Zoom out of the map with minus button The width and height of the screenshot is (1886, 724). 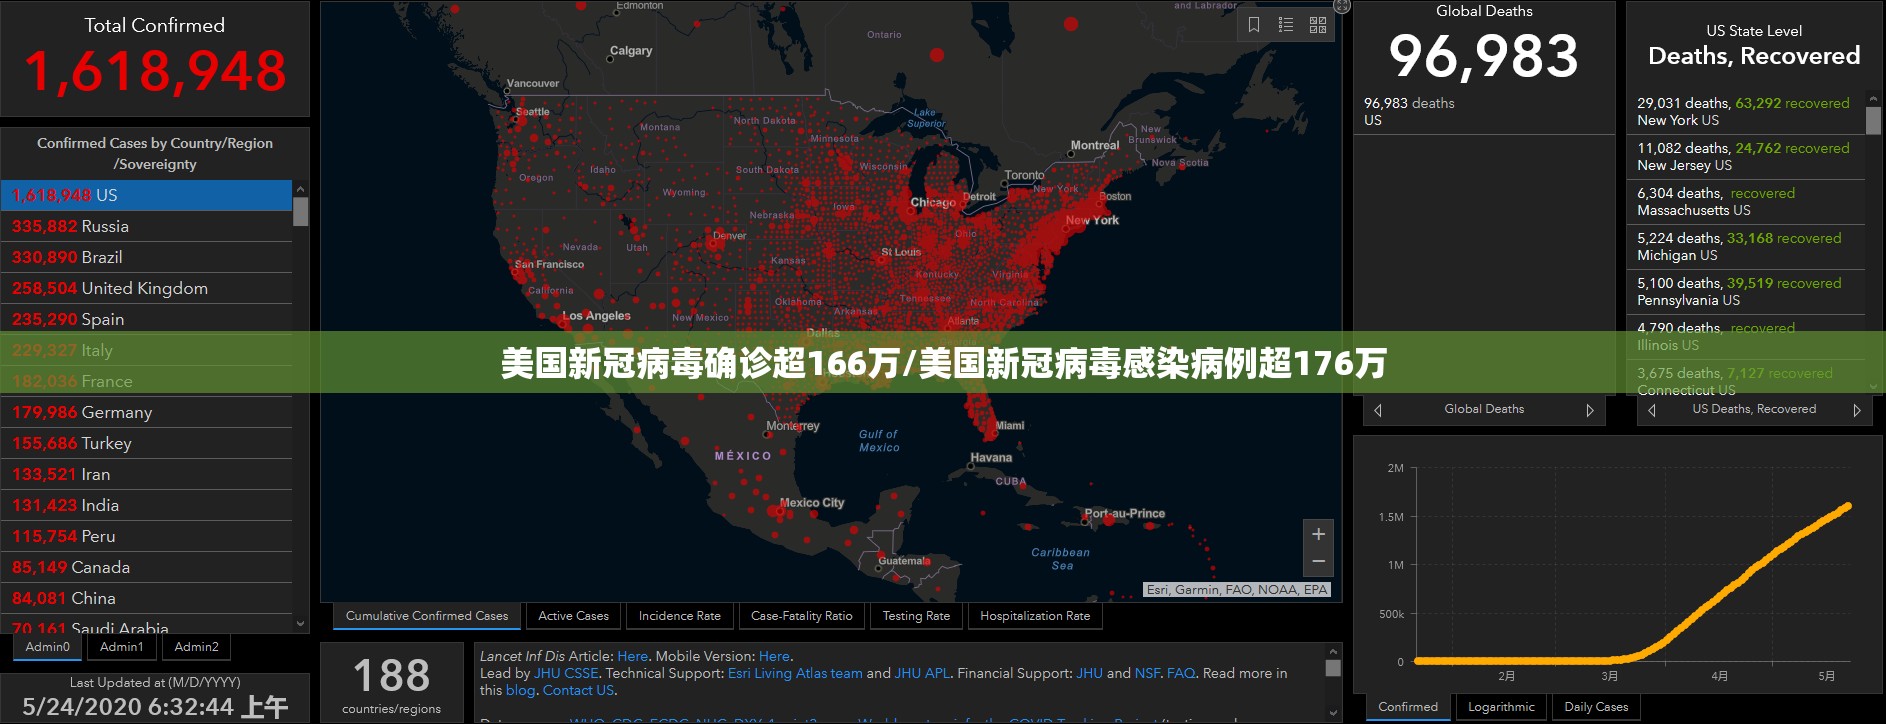pyautogui.click(x=1318, y=562)
